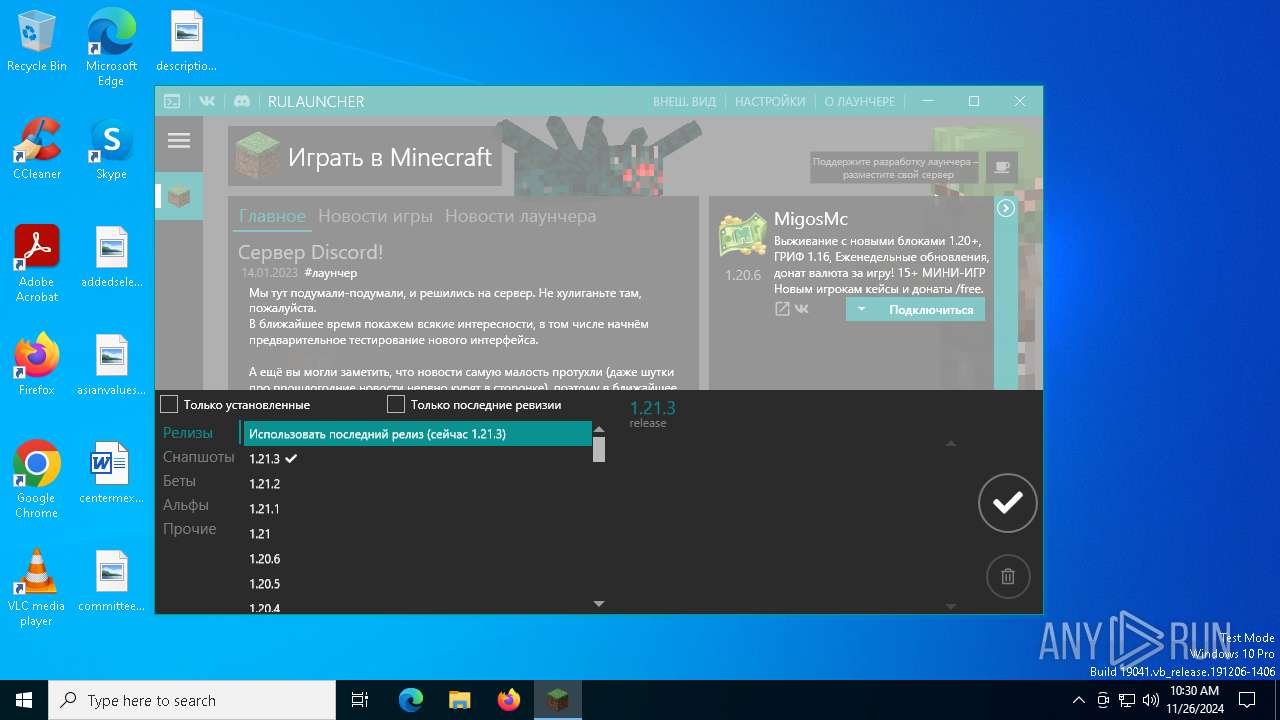Click 'Поддержите разработку лаунчера' banner
The height and width of the screenshot is (720, 1280).
(x=897, y=167)
